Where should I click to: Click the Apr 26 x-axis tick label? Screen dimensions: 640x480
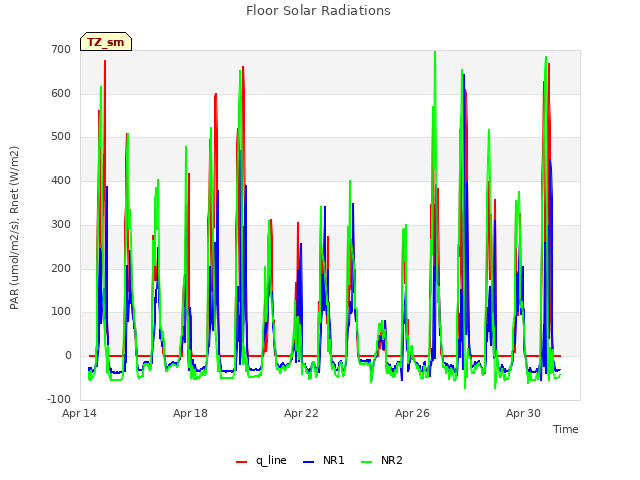tap(412, 413)
